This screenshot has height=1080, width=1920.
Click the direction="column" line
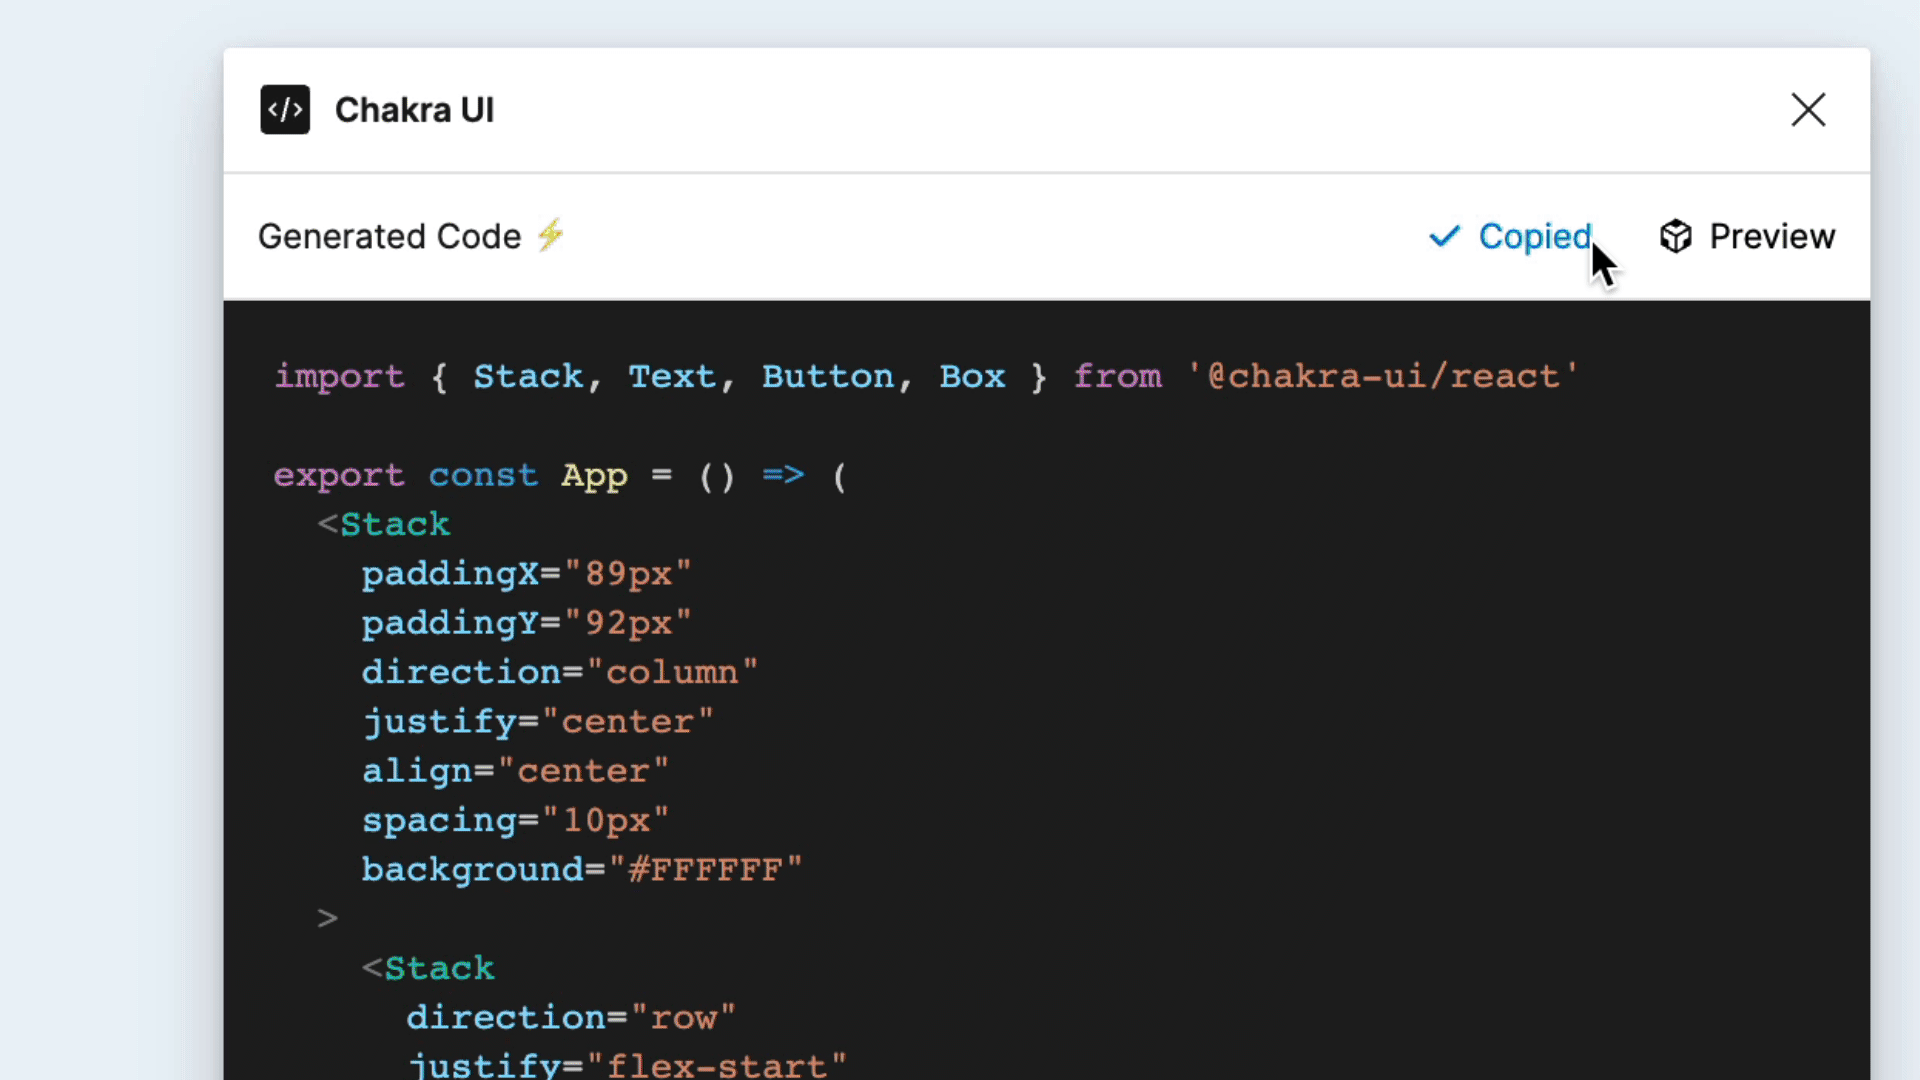coord(560,672)
